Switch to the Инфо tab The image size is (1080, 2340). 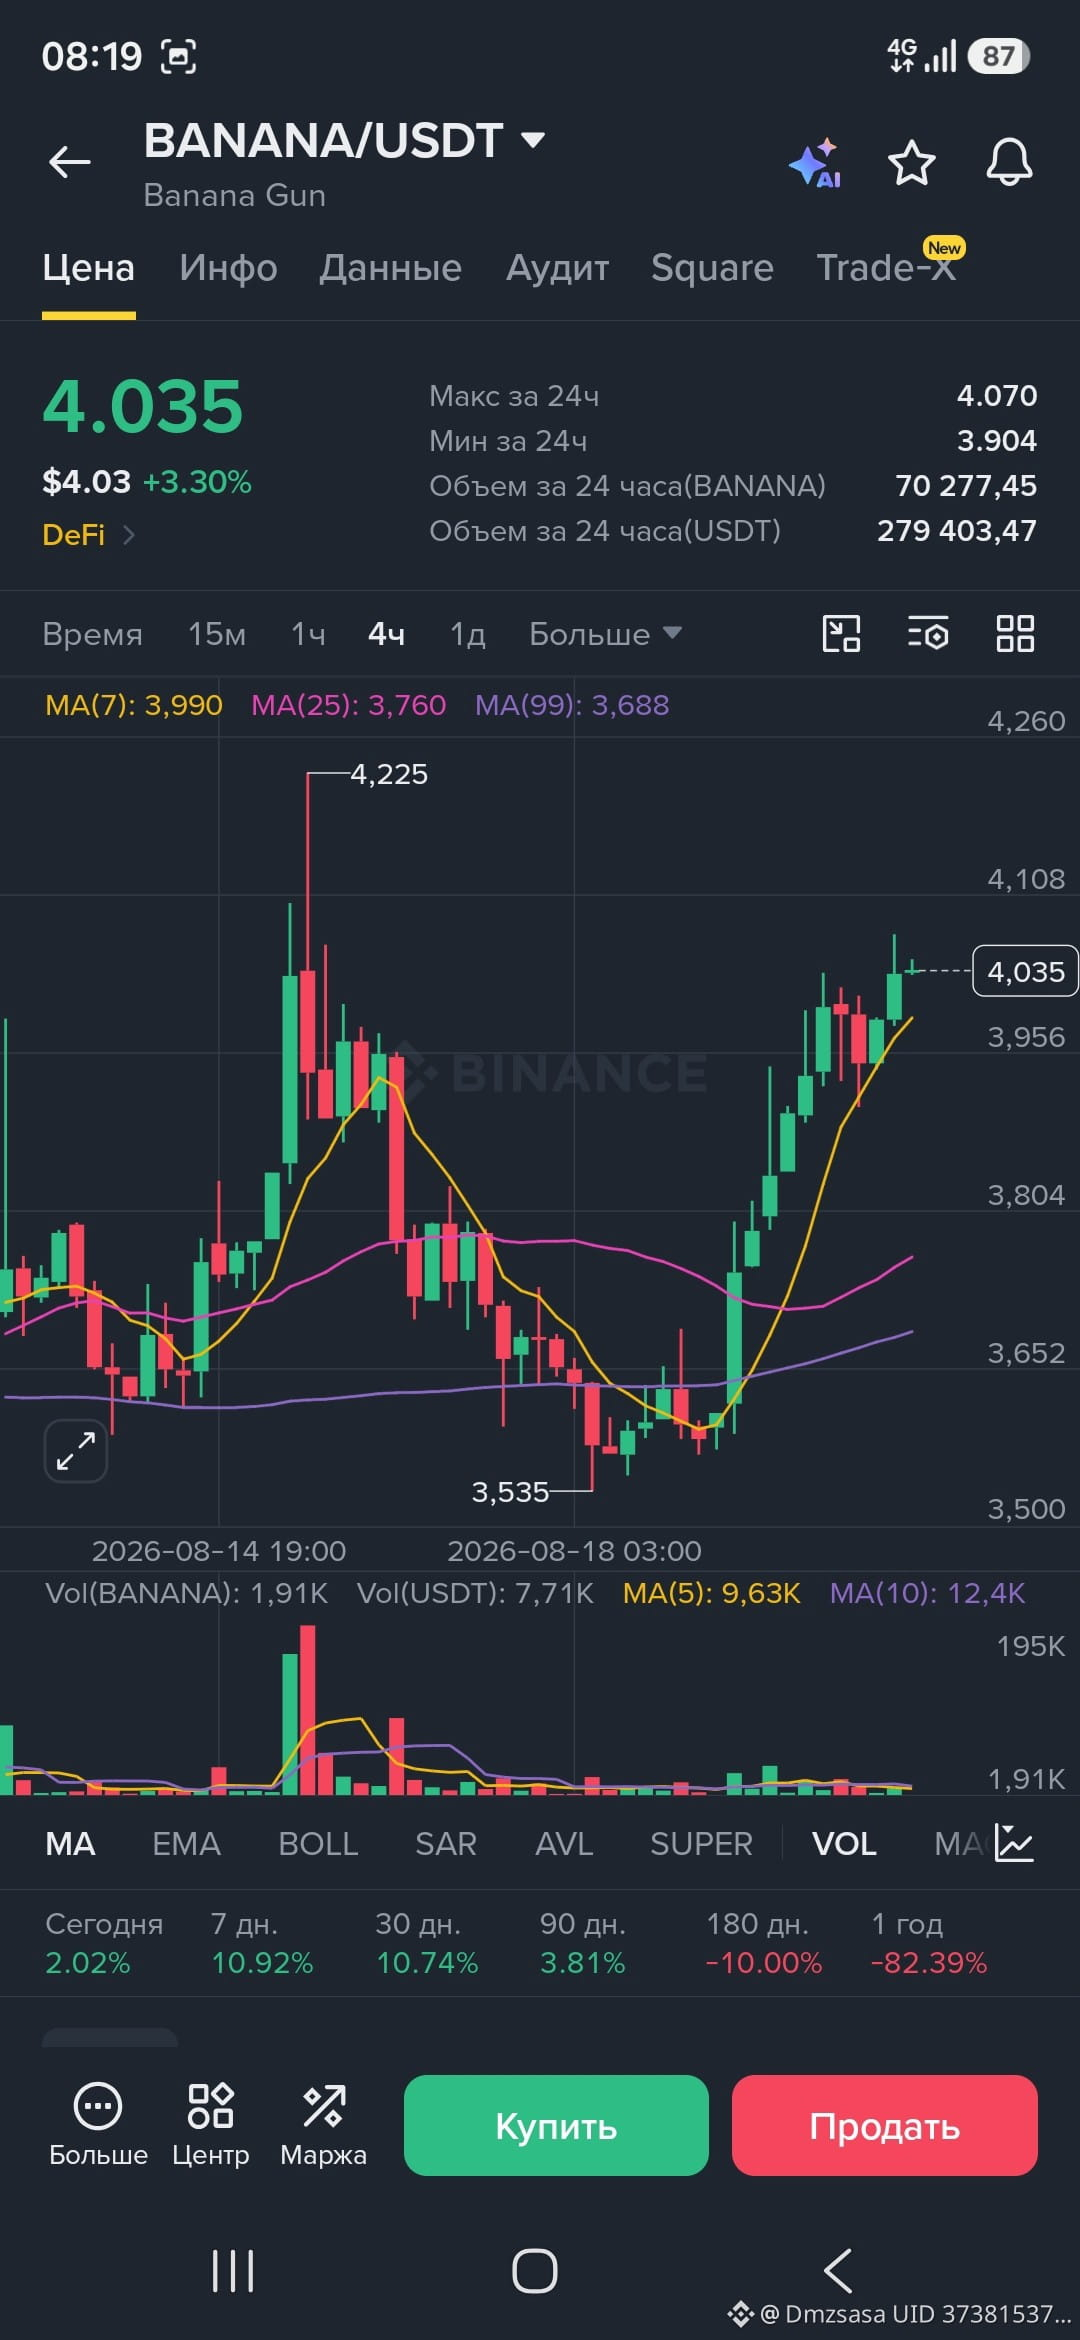pos(229,268)
